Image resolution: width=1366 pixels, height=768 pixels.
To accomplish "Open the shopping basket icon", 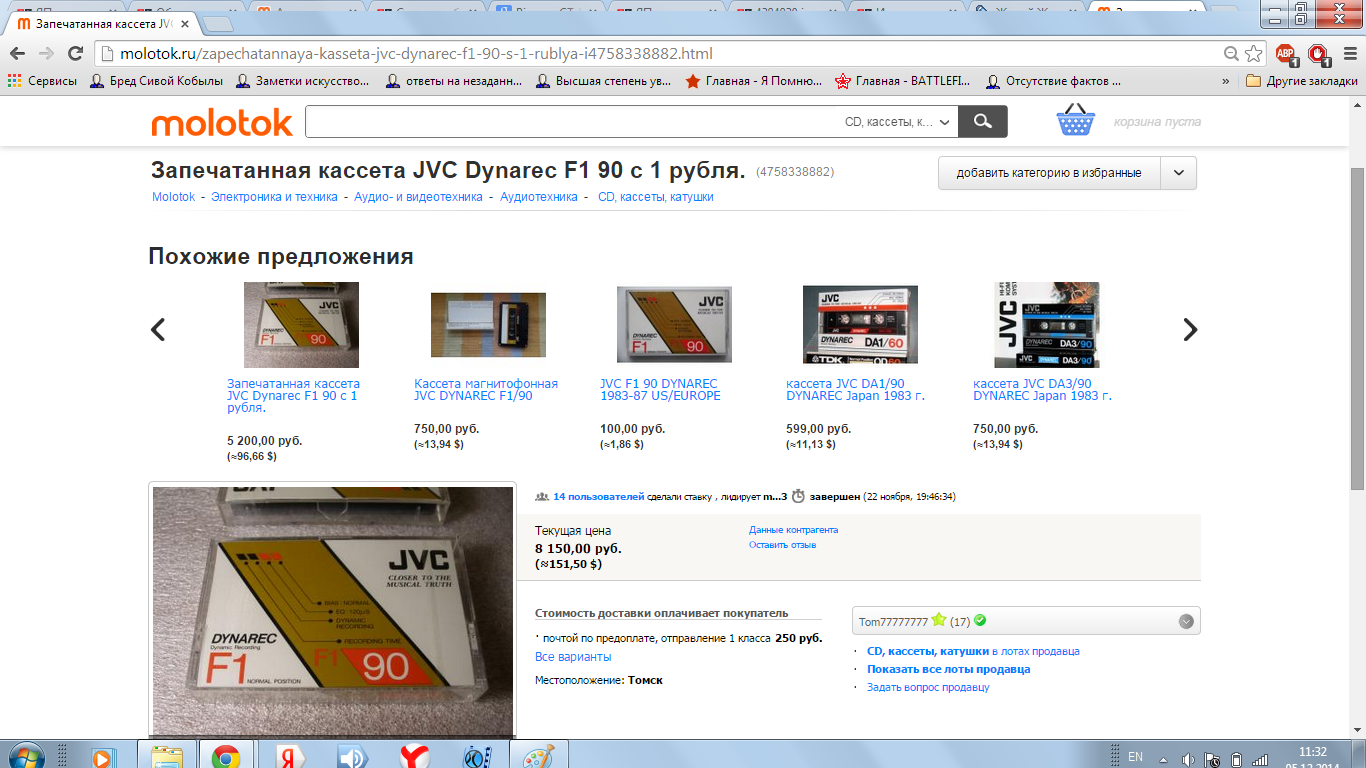I will click(x=1076, y=120).
